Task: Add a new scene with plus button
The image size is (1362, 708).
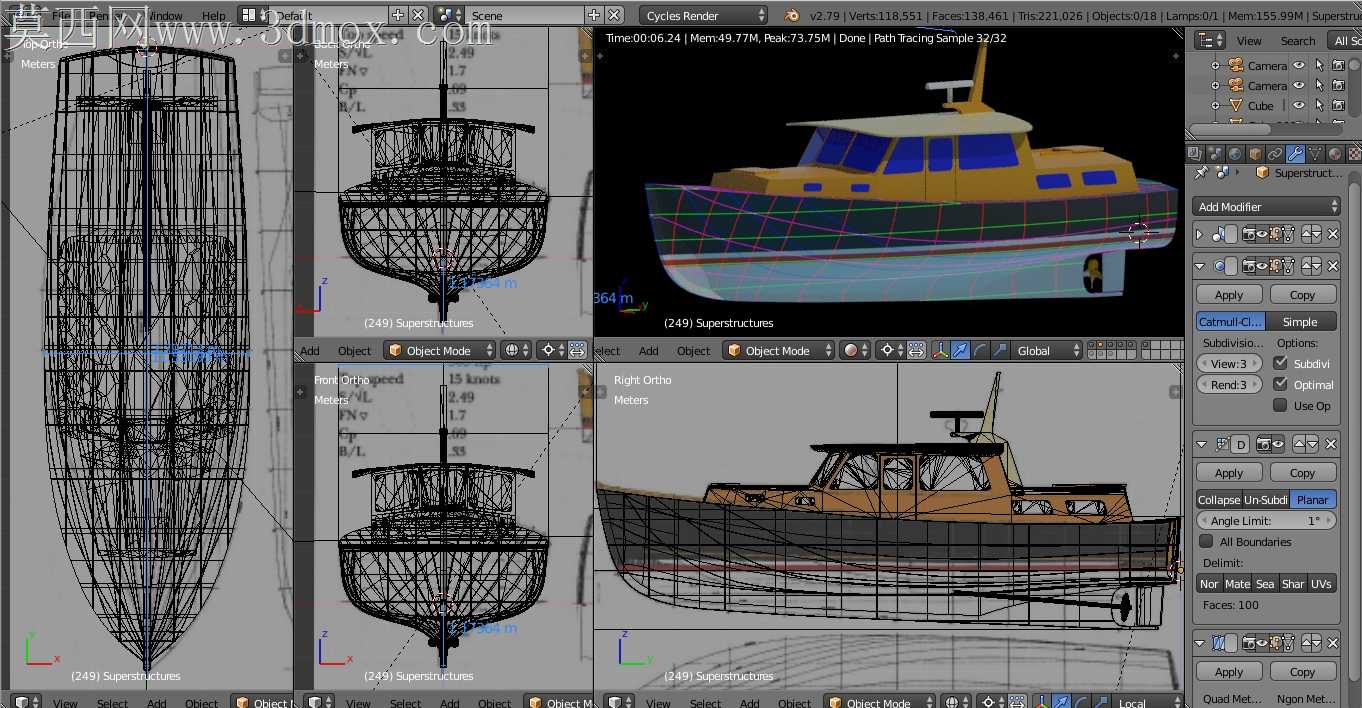Action: click(594, 15)
